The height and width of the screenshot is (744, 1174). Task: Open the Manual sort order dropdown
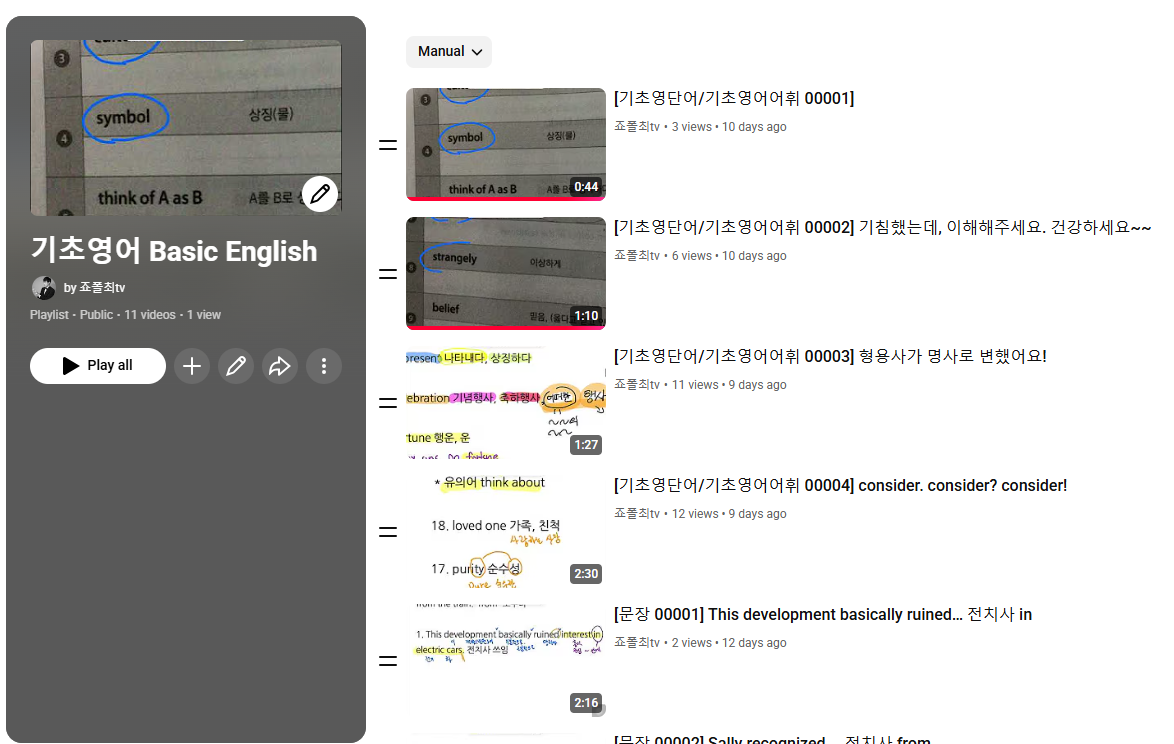click(449, 52)
